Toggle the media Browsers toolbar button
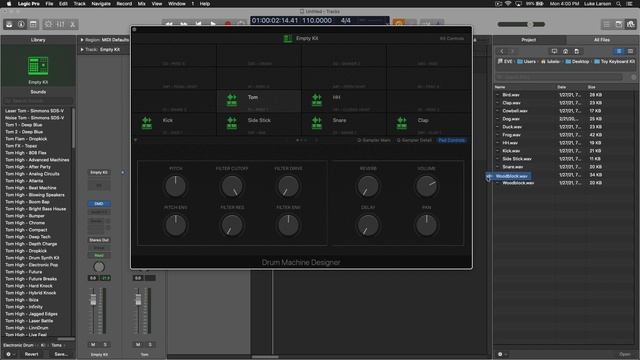The height and width of the screenshot is (360, 640). click(x=631, y=24)
